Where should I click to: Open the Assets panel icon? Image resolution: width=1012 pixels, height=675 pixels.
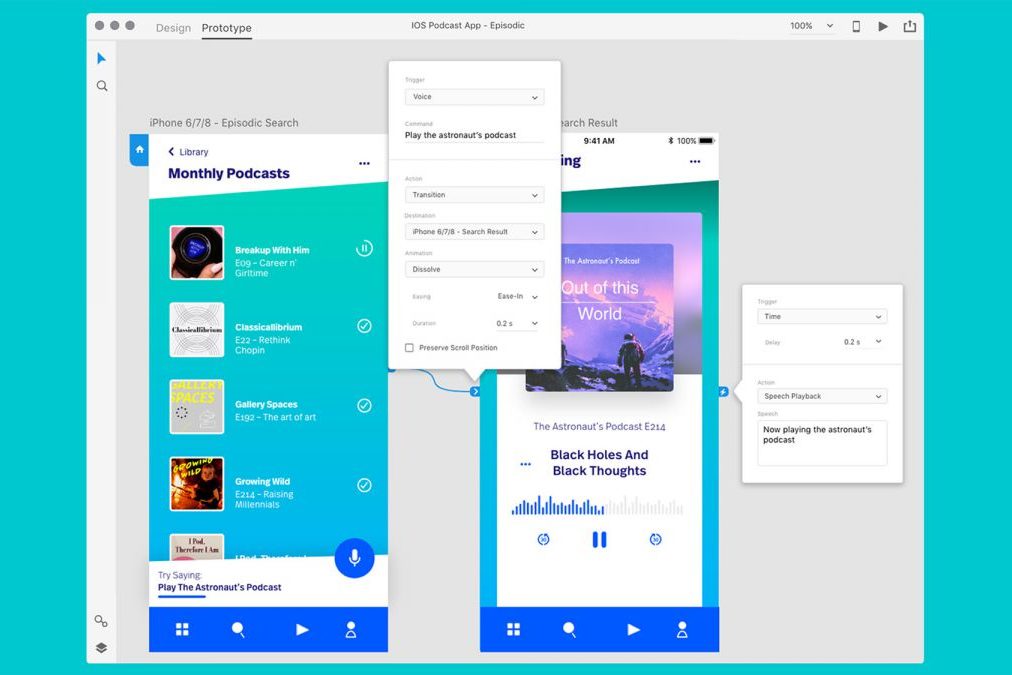coord(101,621)
